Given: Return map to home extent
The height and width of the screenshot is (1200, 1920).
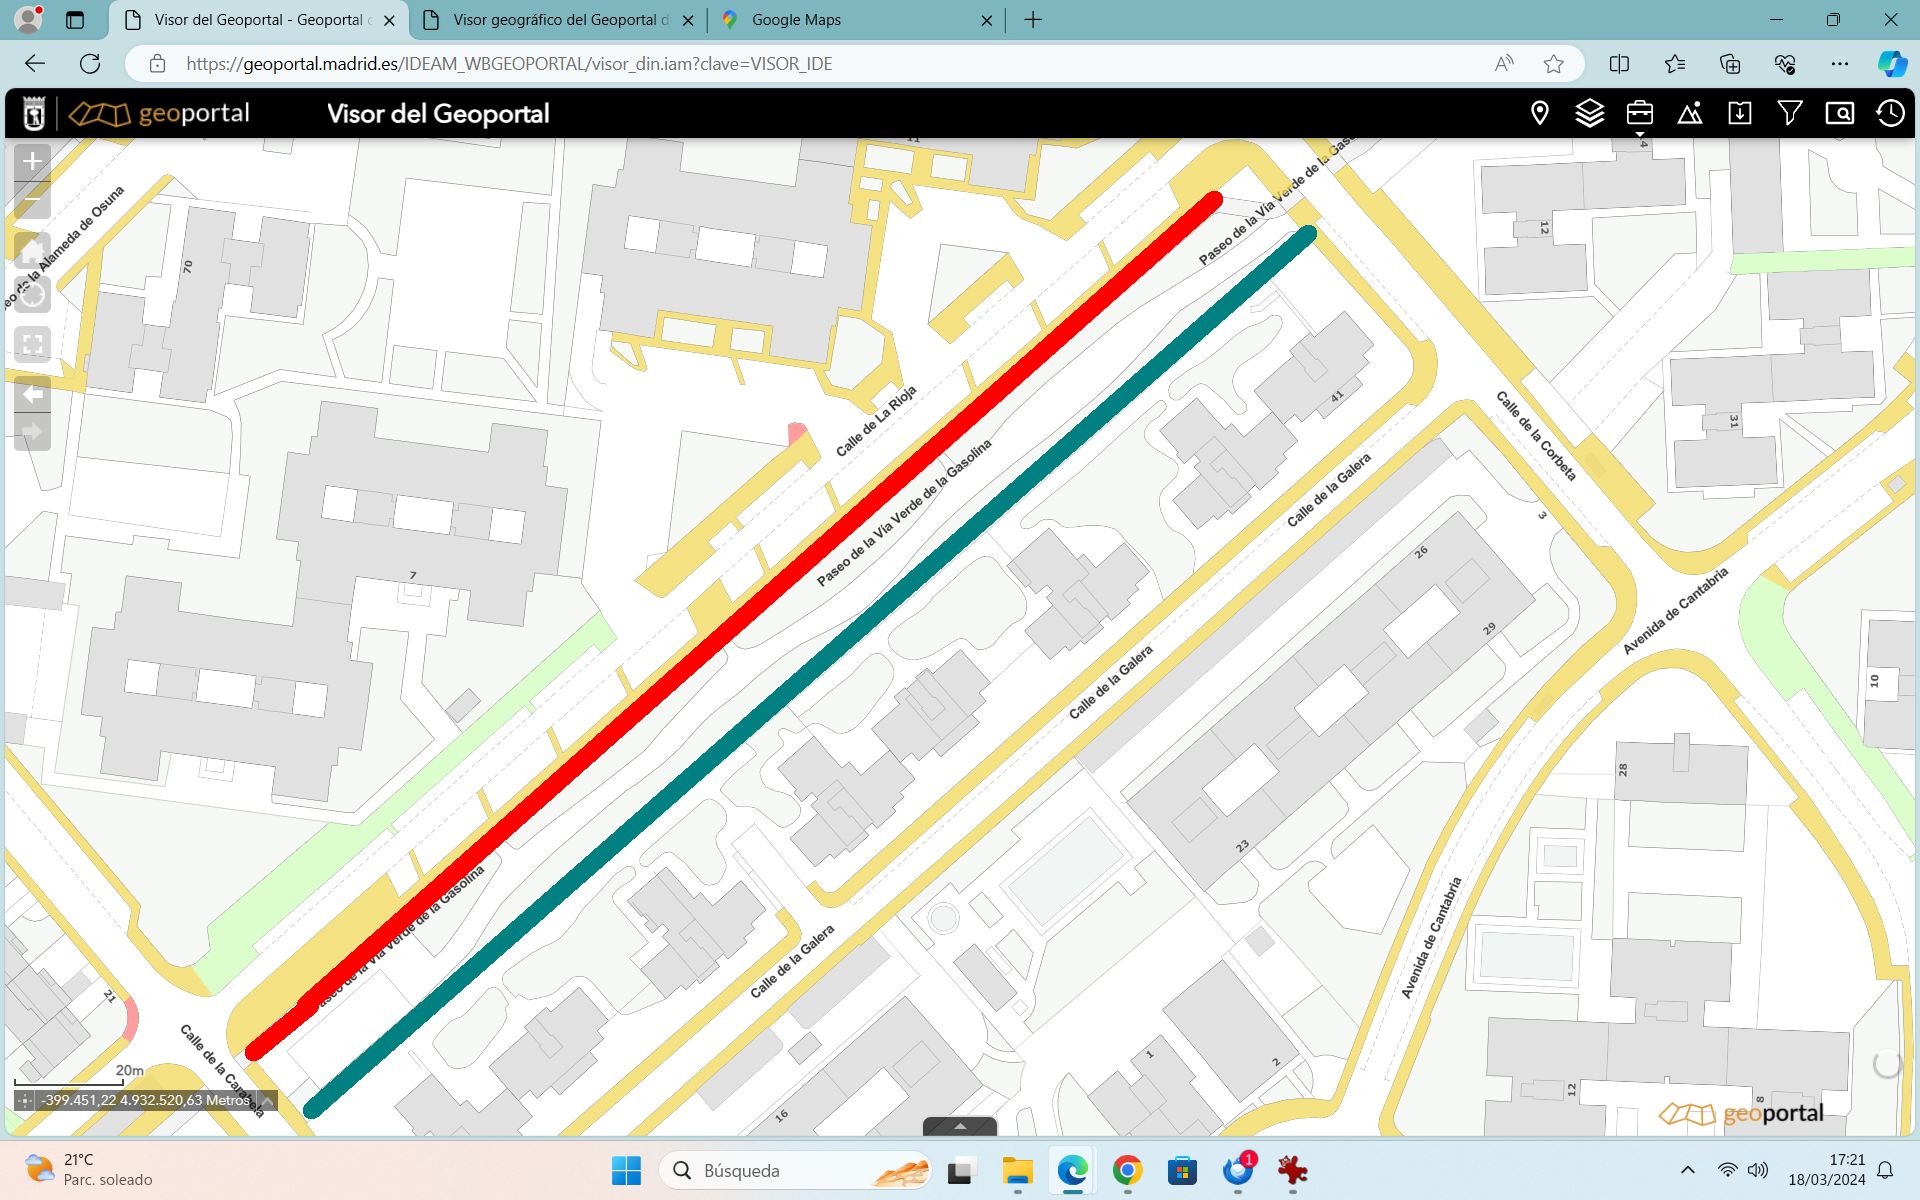Looking at the screenshot, I should coord(32,250).
